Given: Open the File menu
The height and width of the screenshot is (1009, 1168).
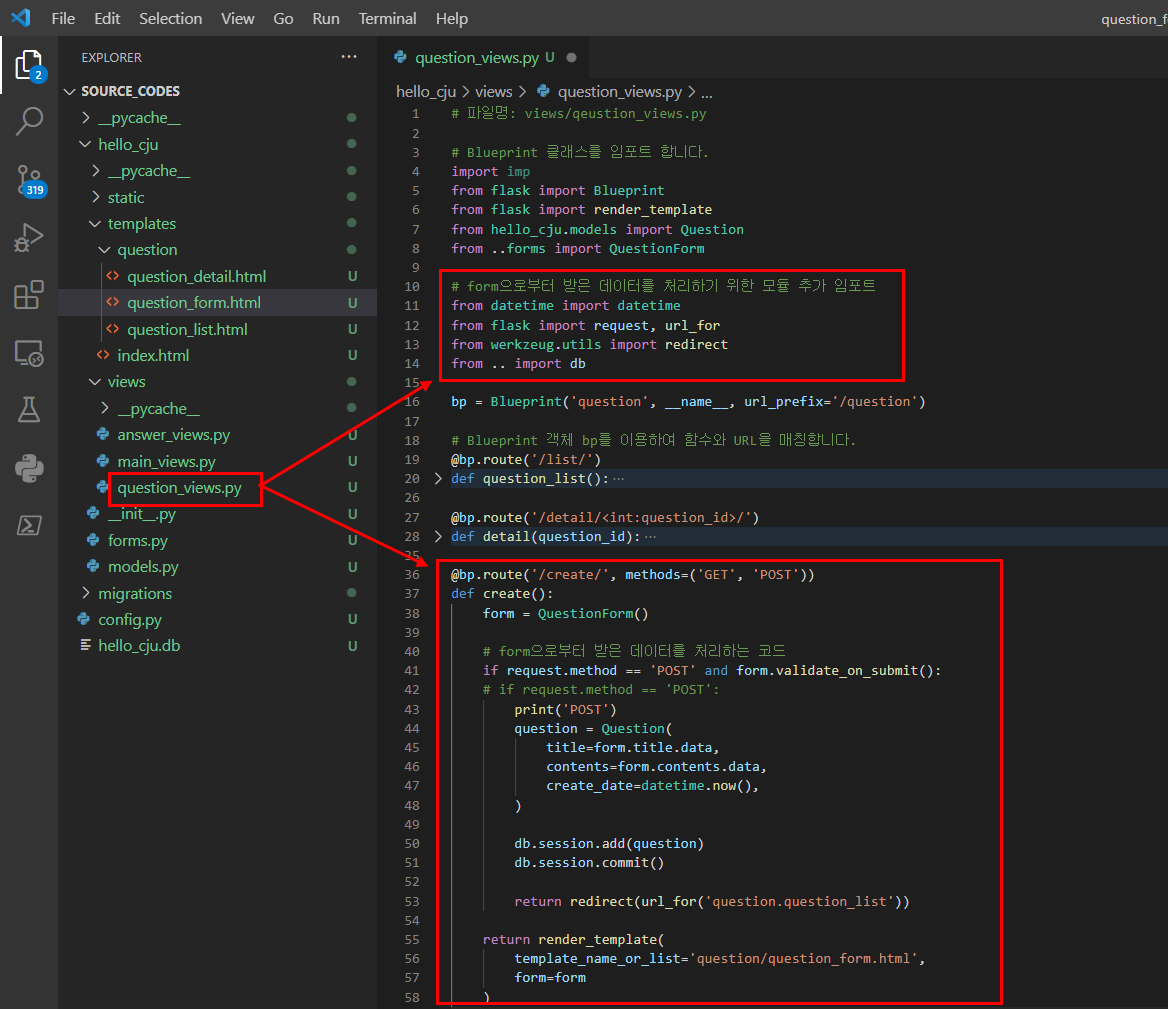Looking at the screenshot, I should tap(63, 19).
